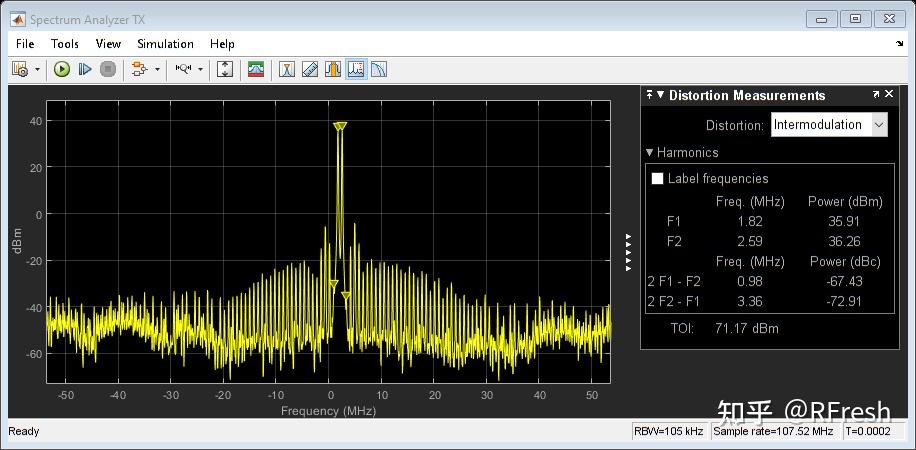Open the Spectrum Settings icon

tap(256, 69)
